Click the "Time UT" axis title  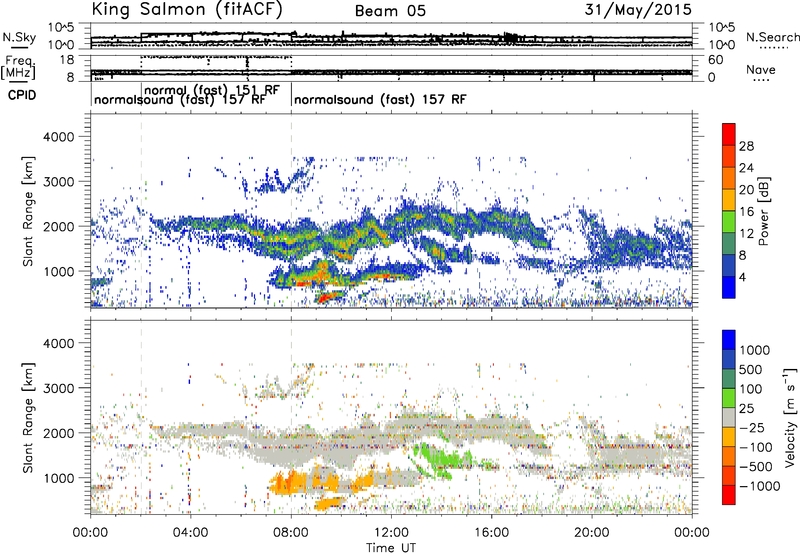[391, 548]
